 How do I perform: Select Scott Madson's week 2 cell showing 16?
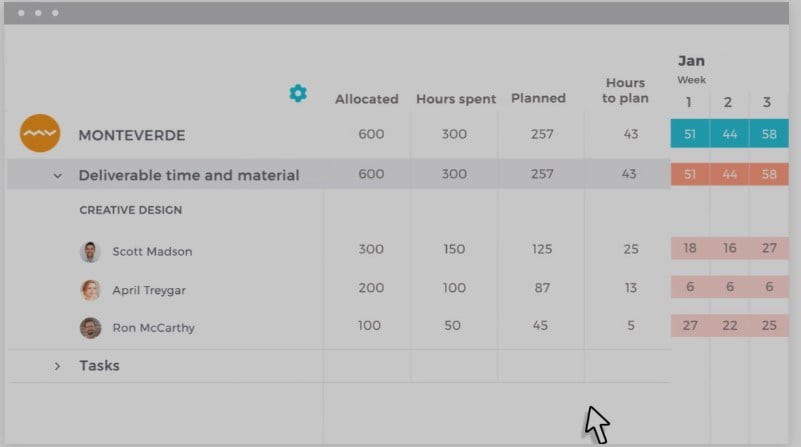pos(729,248)
